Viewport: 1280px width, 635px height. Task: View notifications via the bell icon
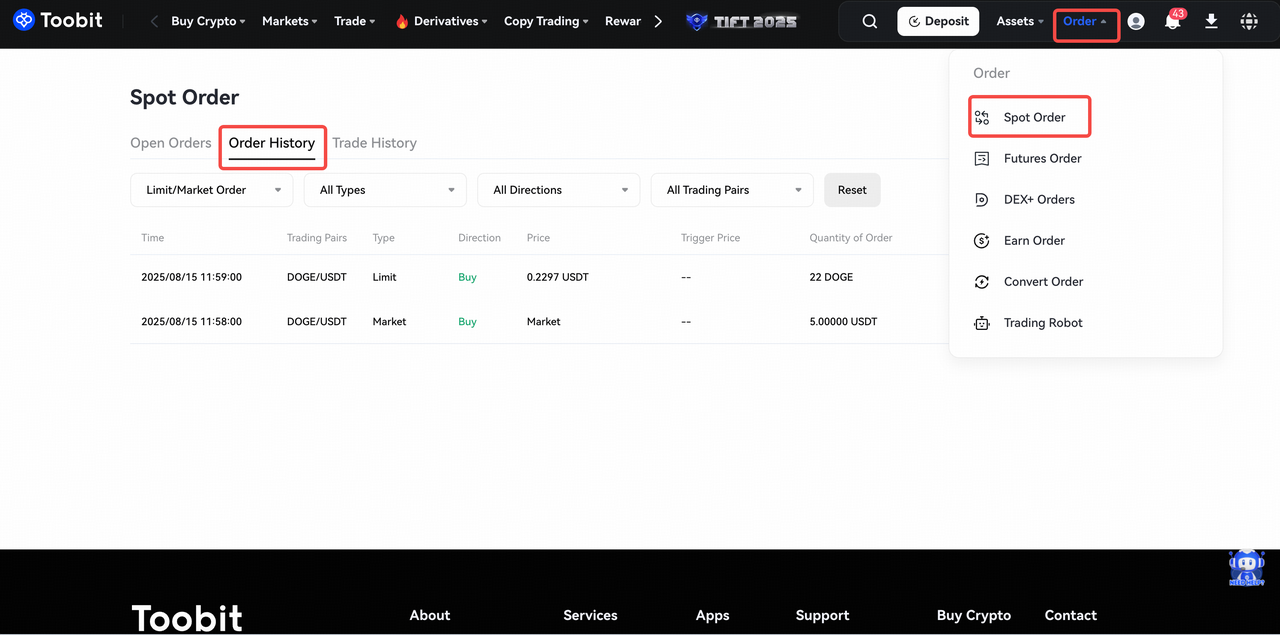[x=1173, y=21]
